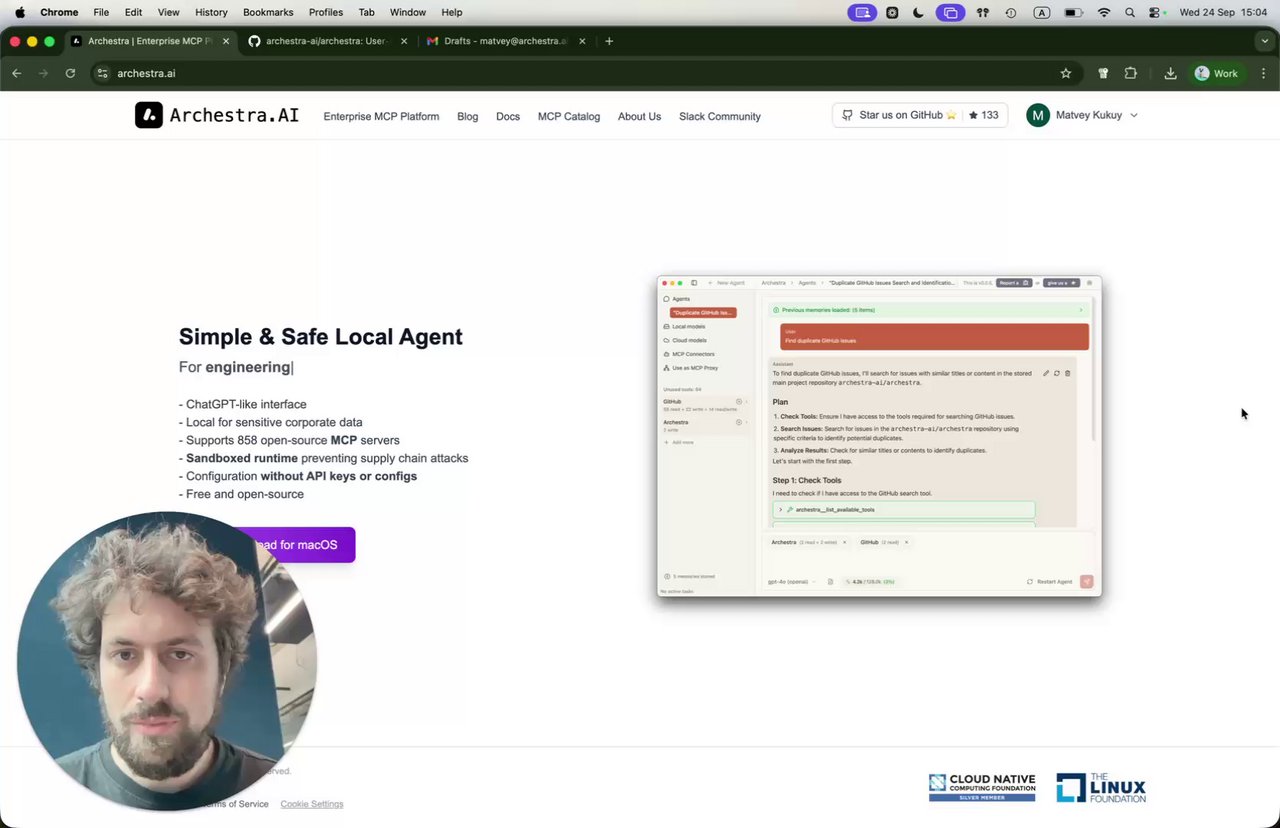
Task: Open Chrome tab search chevron
Action: 1265,41
